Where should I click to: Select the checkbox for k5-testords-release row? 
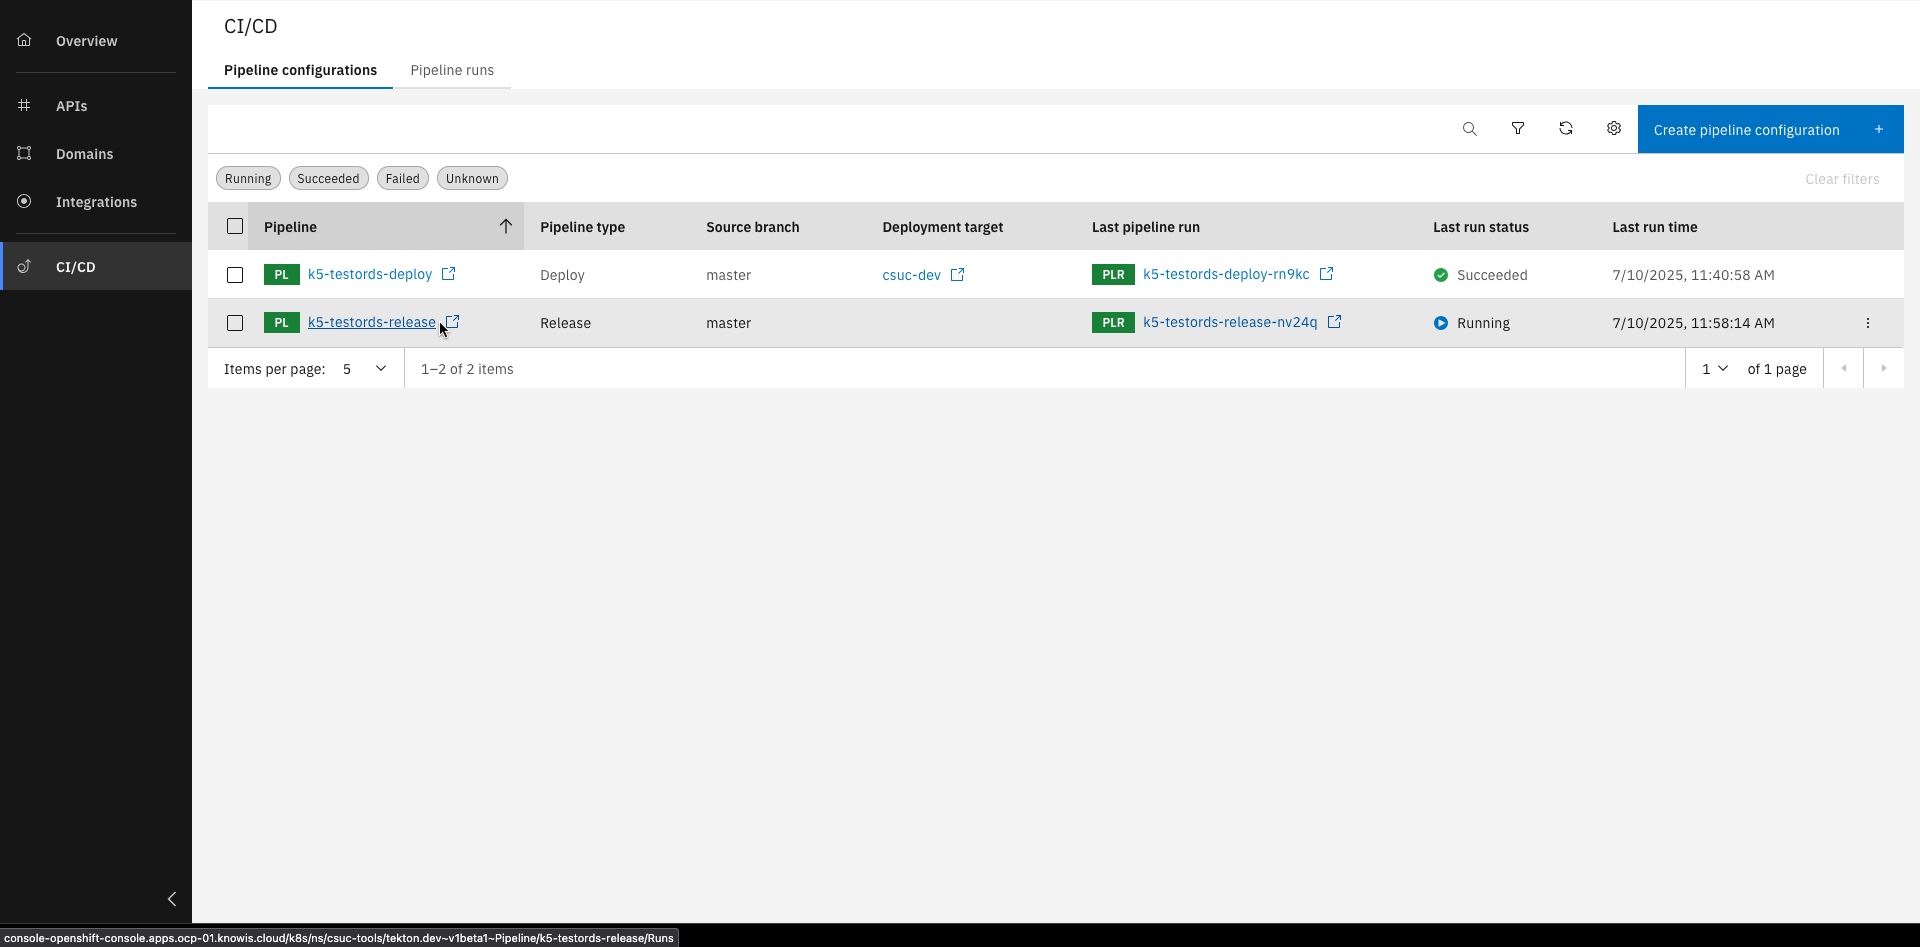(235, 322)
